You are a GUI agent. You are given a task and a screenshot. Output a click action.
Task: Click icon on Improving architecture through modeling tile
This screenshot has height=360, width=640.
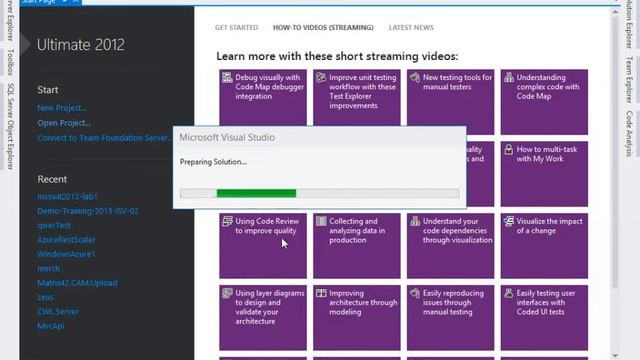click(321, 293)
